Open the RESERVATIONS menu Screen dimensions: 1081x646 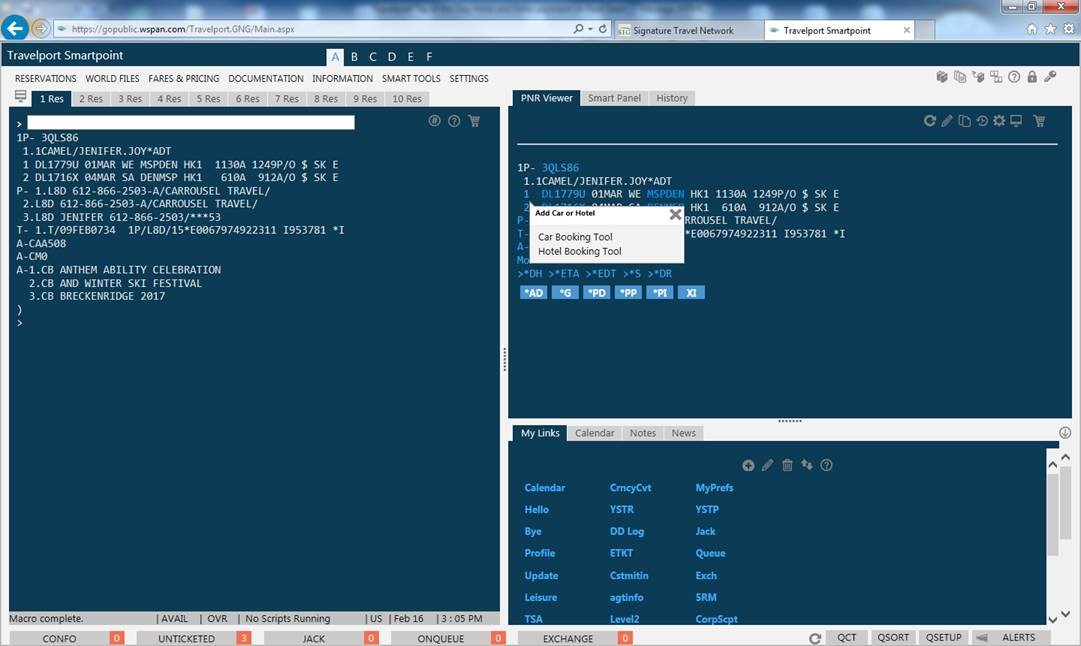[46, 79]
